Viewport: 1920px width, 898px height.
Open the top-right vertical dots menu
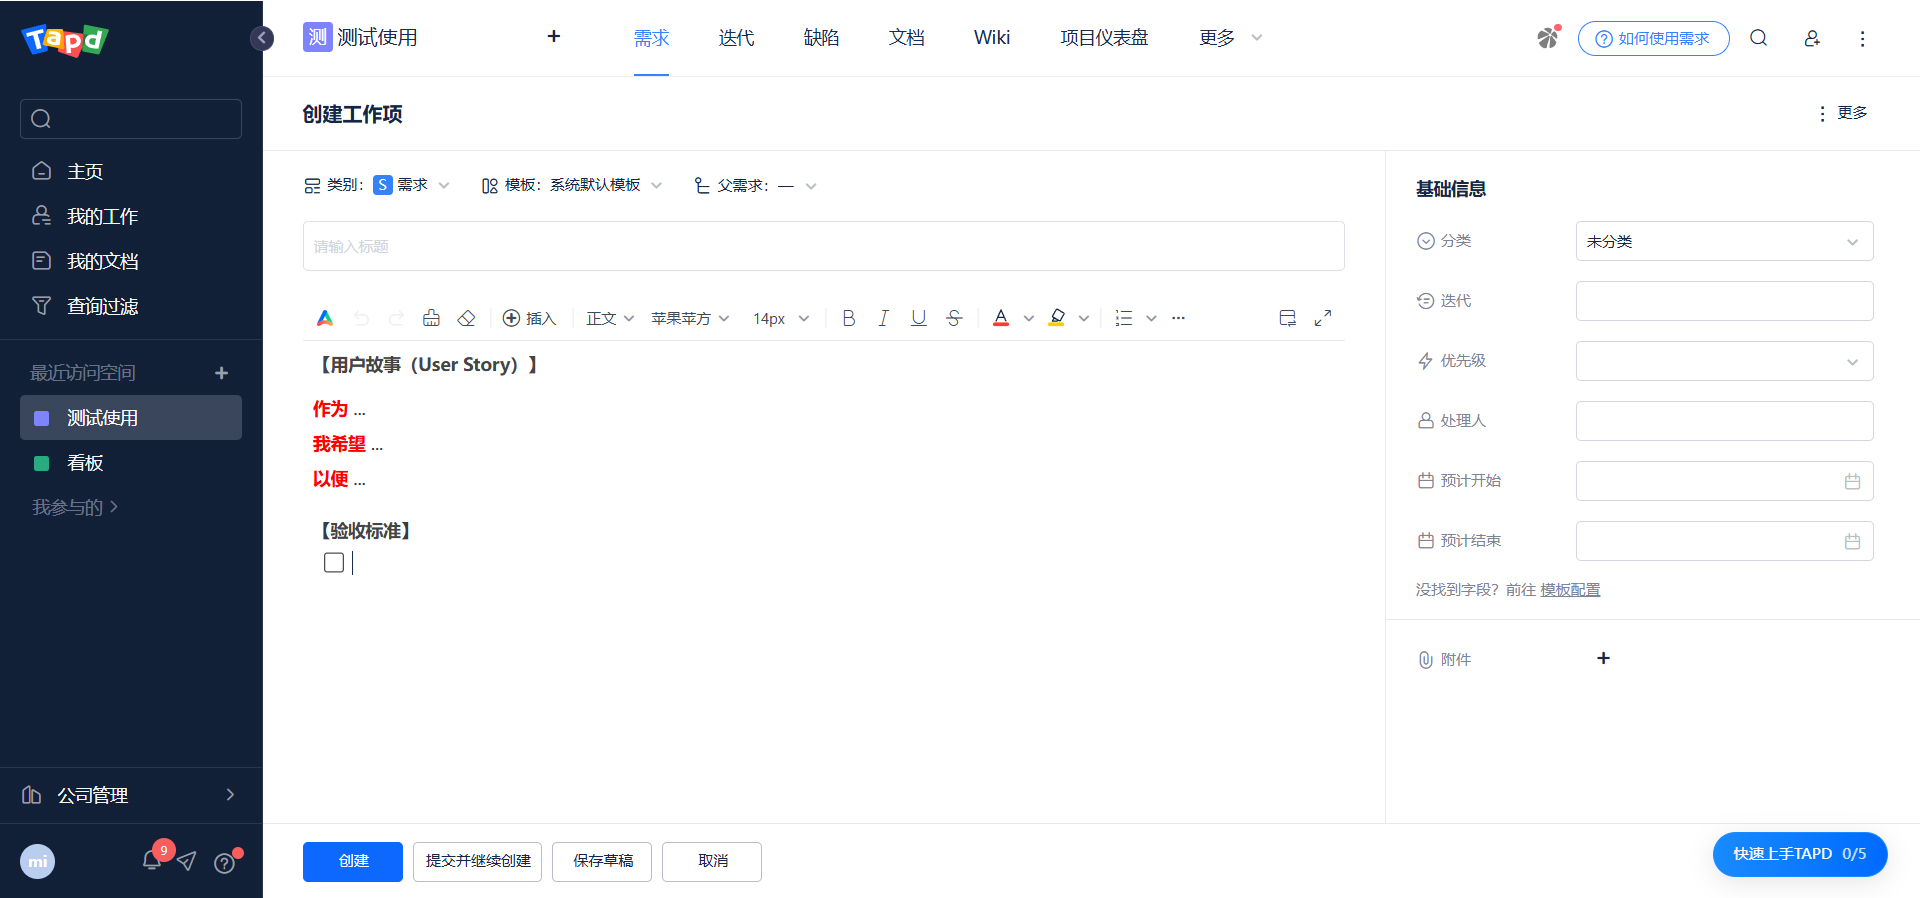pyautogui.click(x=1862, y=38)
